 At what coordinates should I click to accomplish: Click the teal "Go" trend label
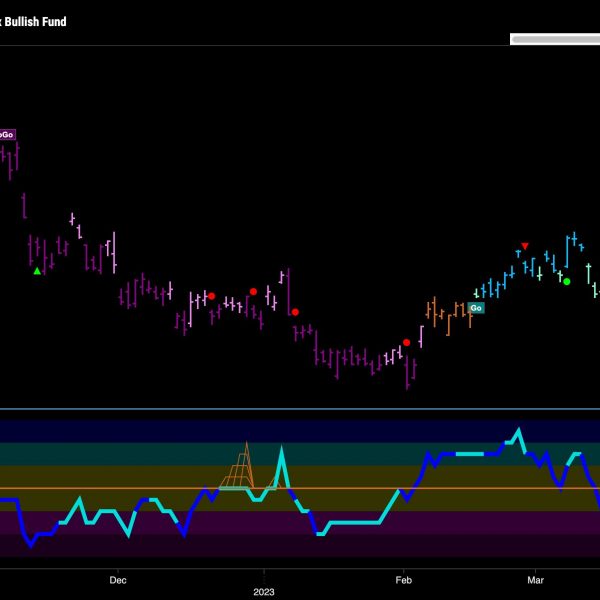click(x=476, y=308)
